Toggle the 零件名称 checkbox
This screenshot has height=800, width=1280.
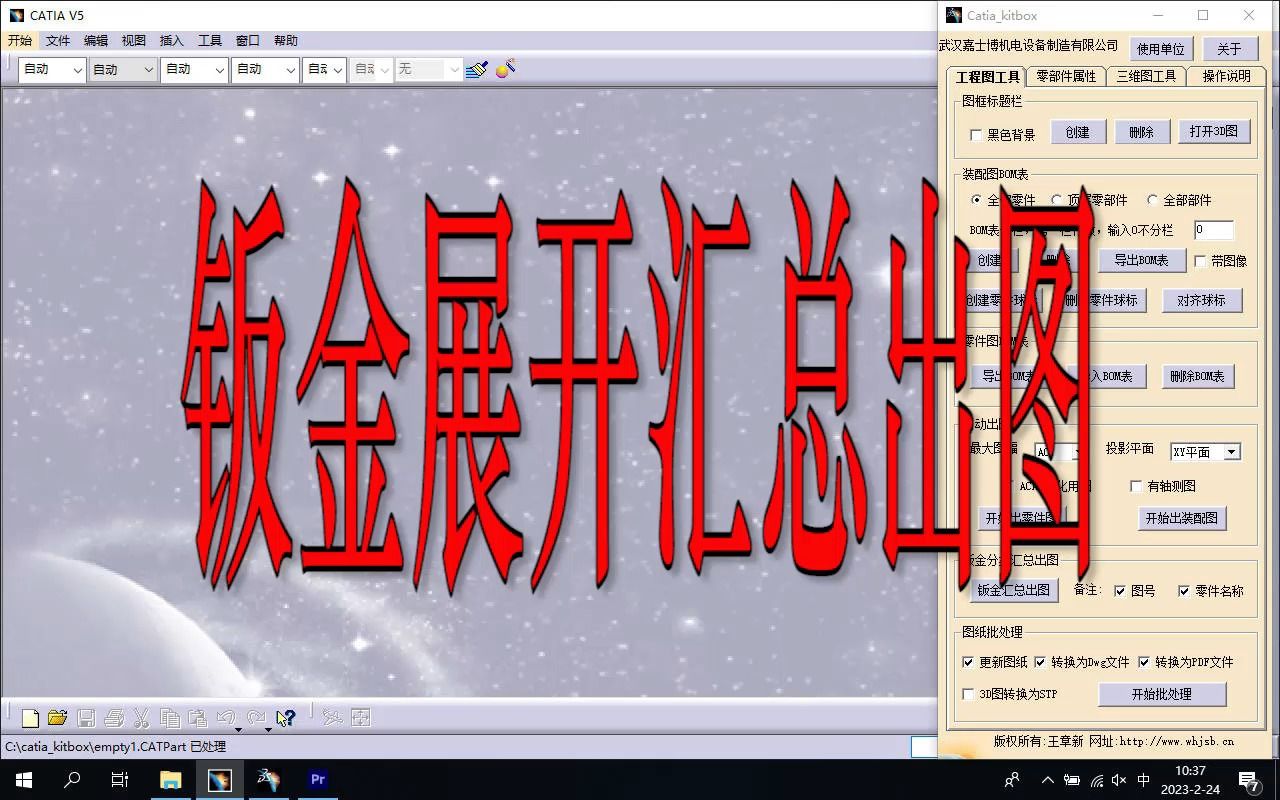(1184, 591)
